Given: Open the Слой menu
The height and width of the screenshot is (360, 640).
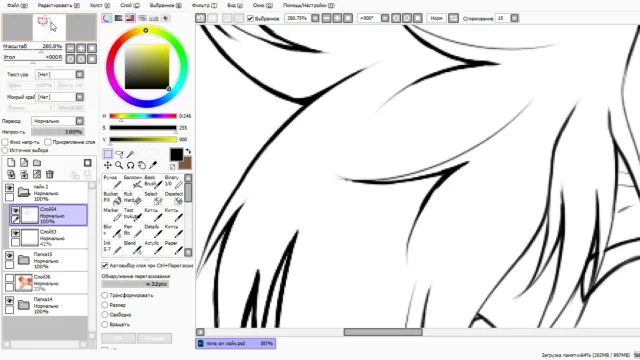Looking at the screenshot, I should (x=130, y=5).
